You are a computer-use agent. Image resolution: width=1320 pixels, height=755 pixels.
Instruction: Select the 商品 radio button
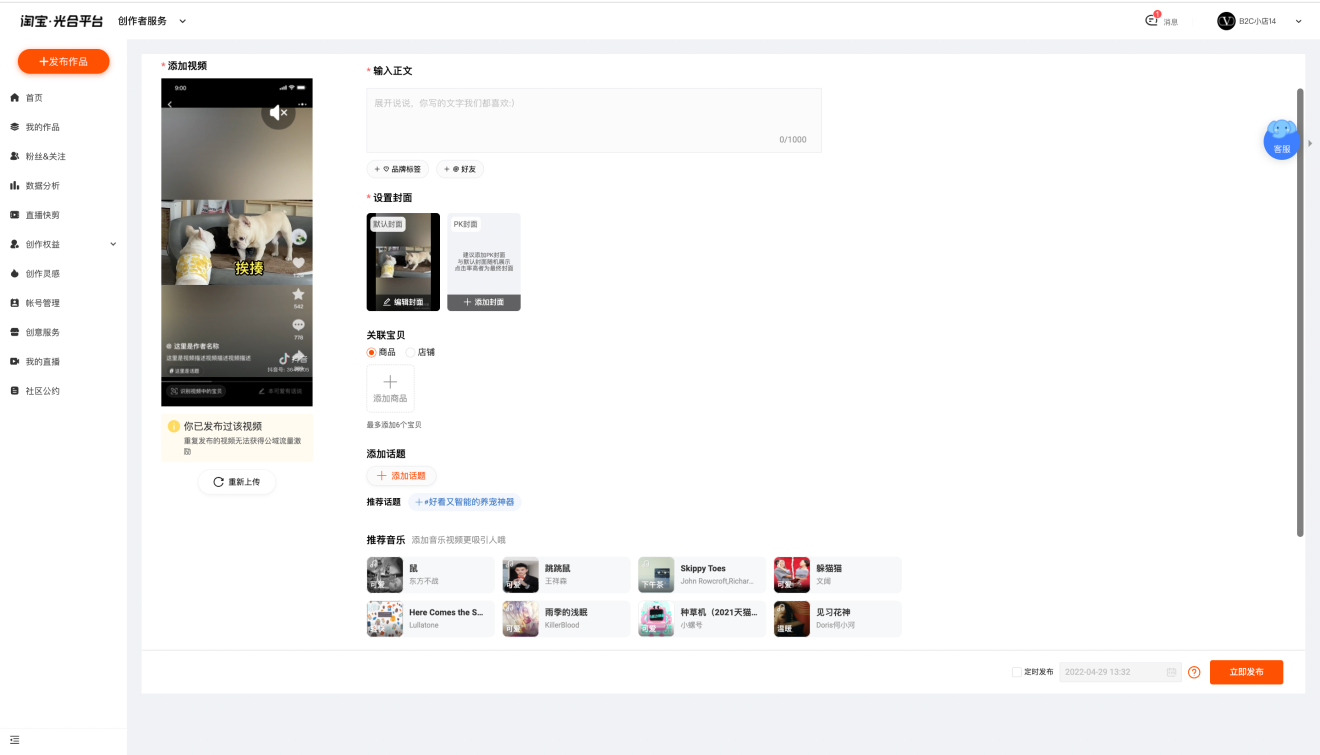372,352
